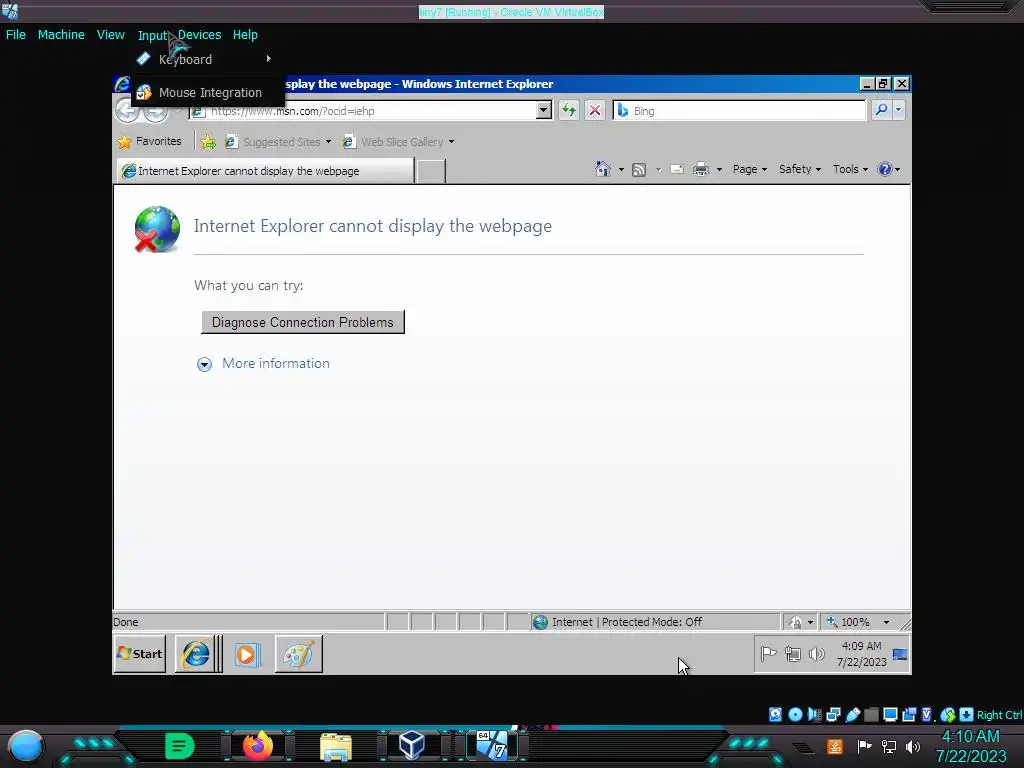The image size is (1024, 768).
Task: Click the magnifier search button
Action: tap(881, 110)
